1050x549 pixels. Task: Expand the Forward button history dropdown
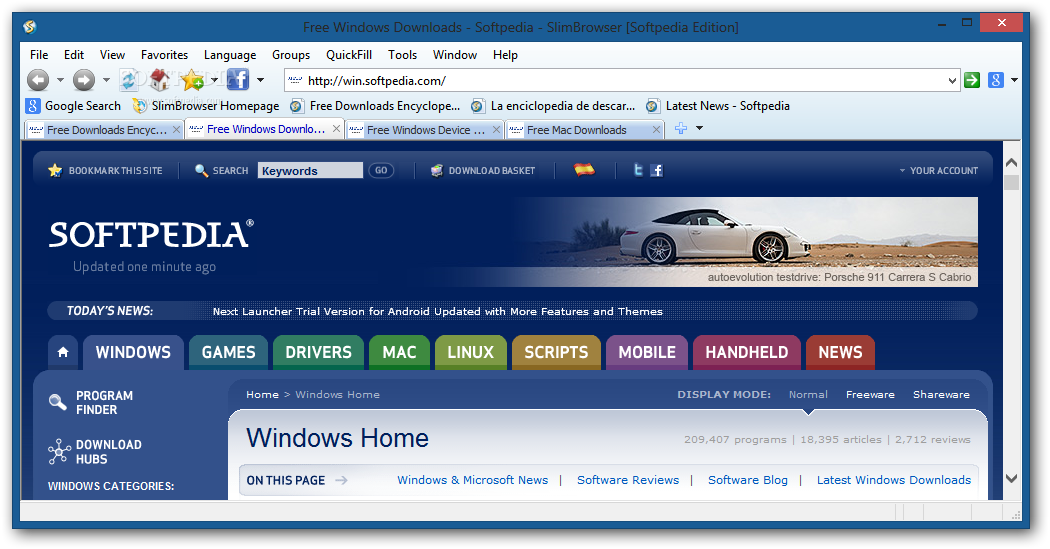click(x=106, y=80)
